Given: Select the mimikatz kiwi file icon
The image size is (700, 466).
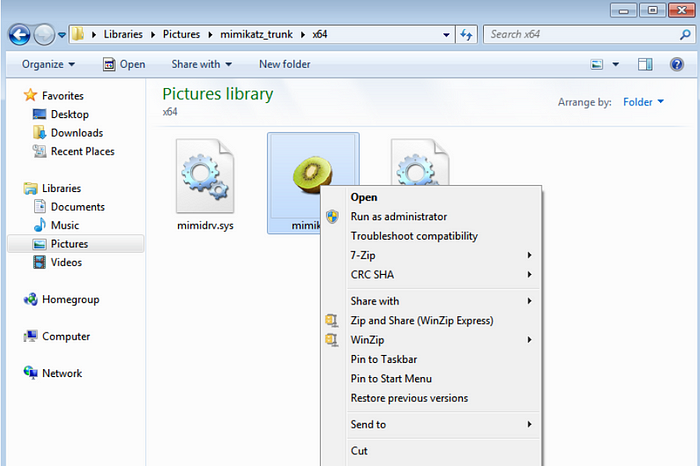Looking at the screenshot, I should click(312, 174).
